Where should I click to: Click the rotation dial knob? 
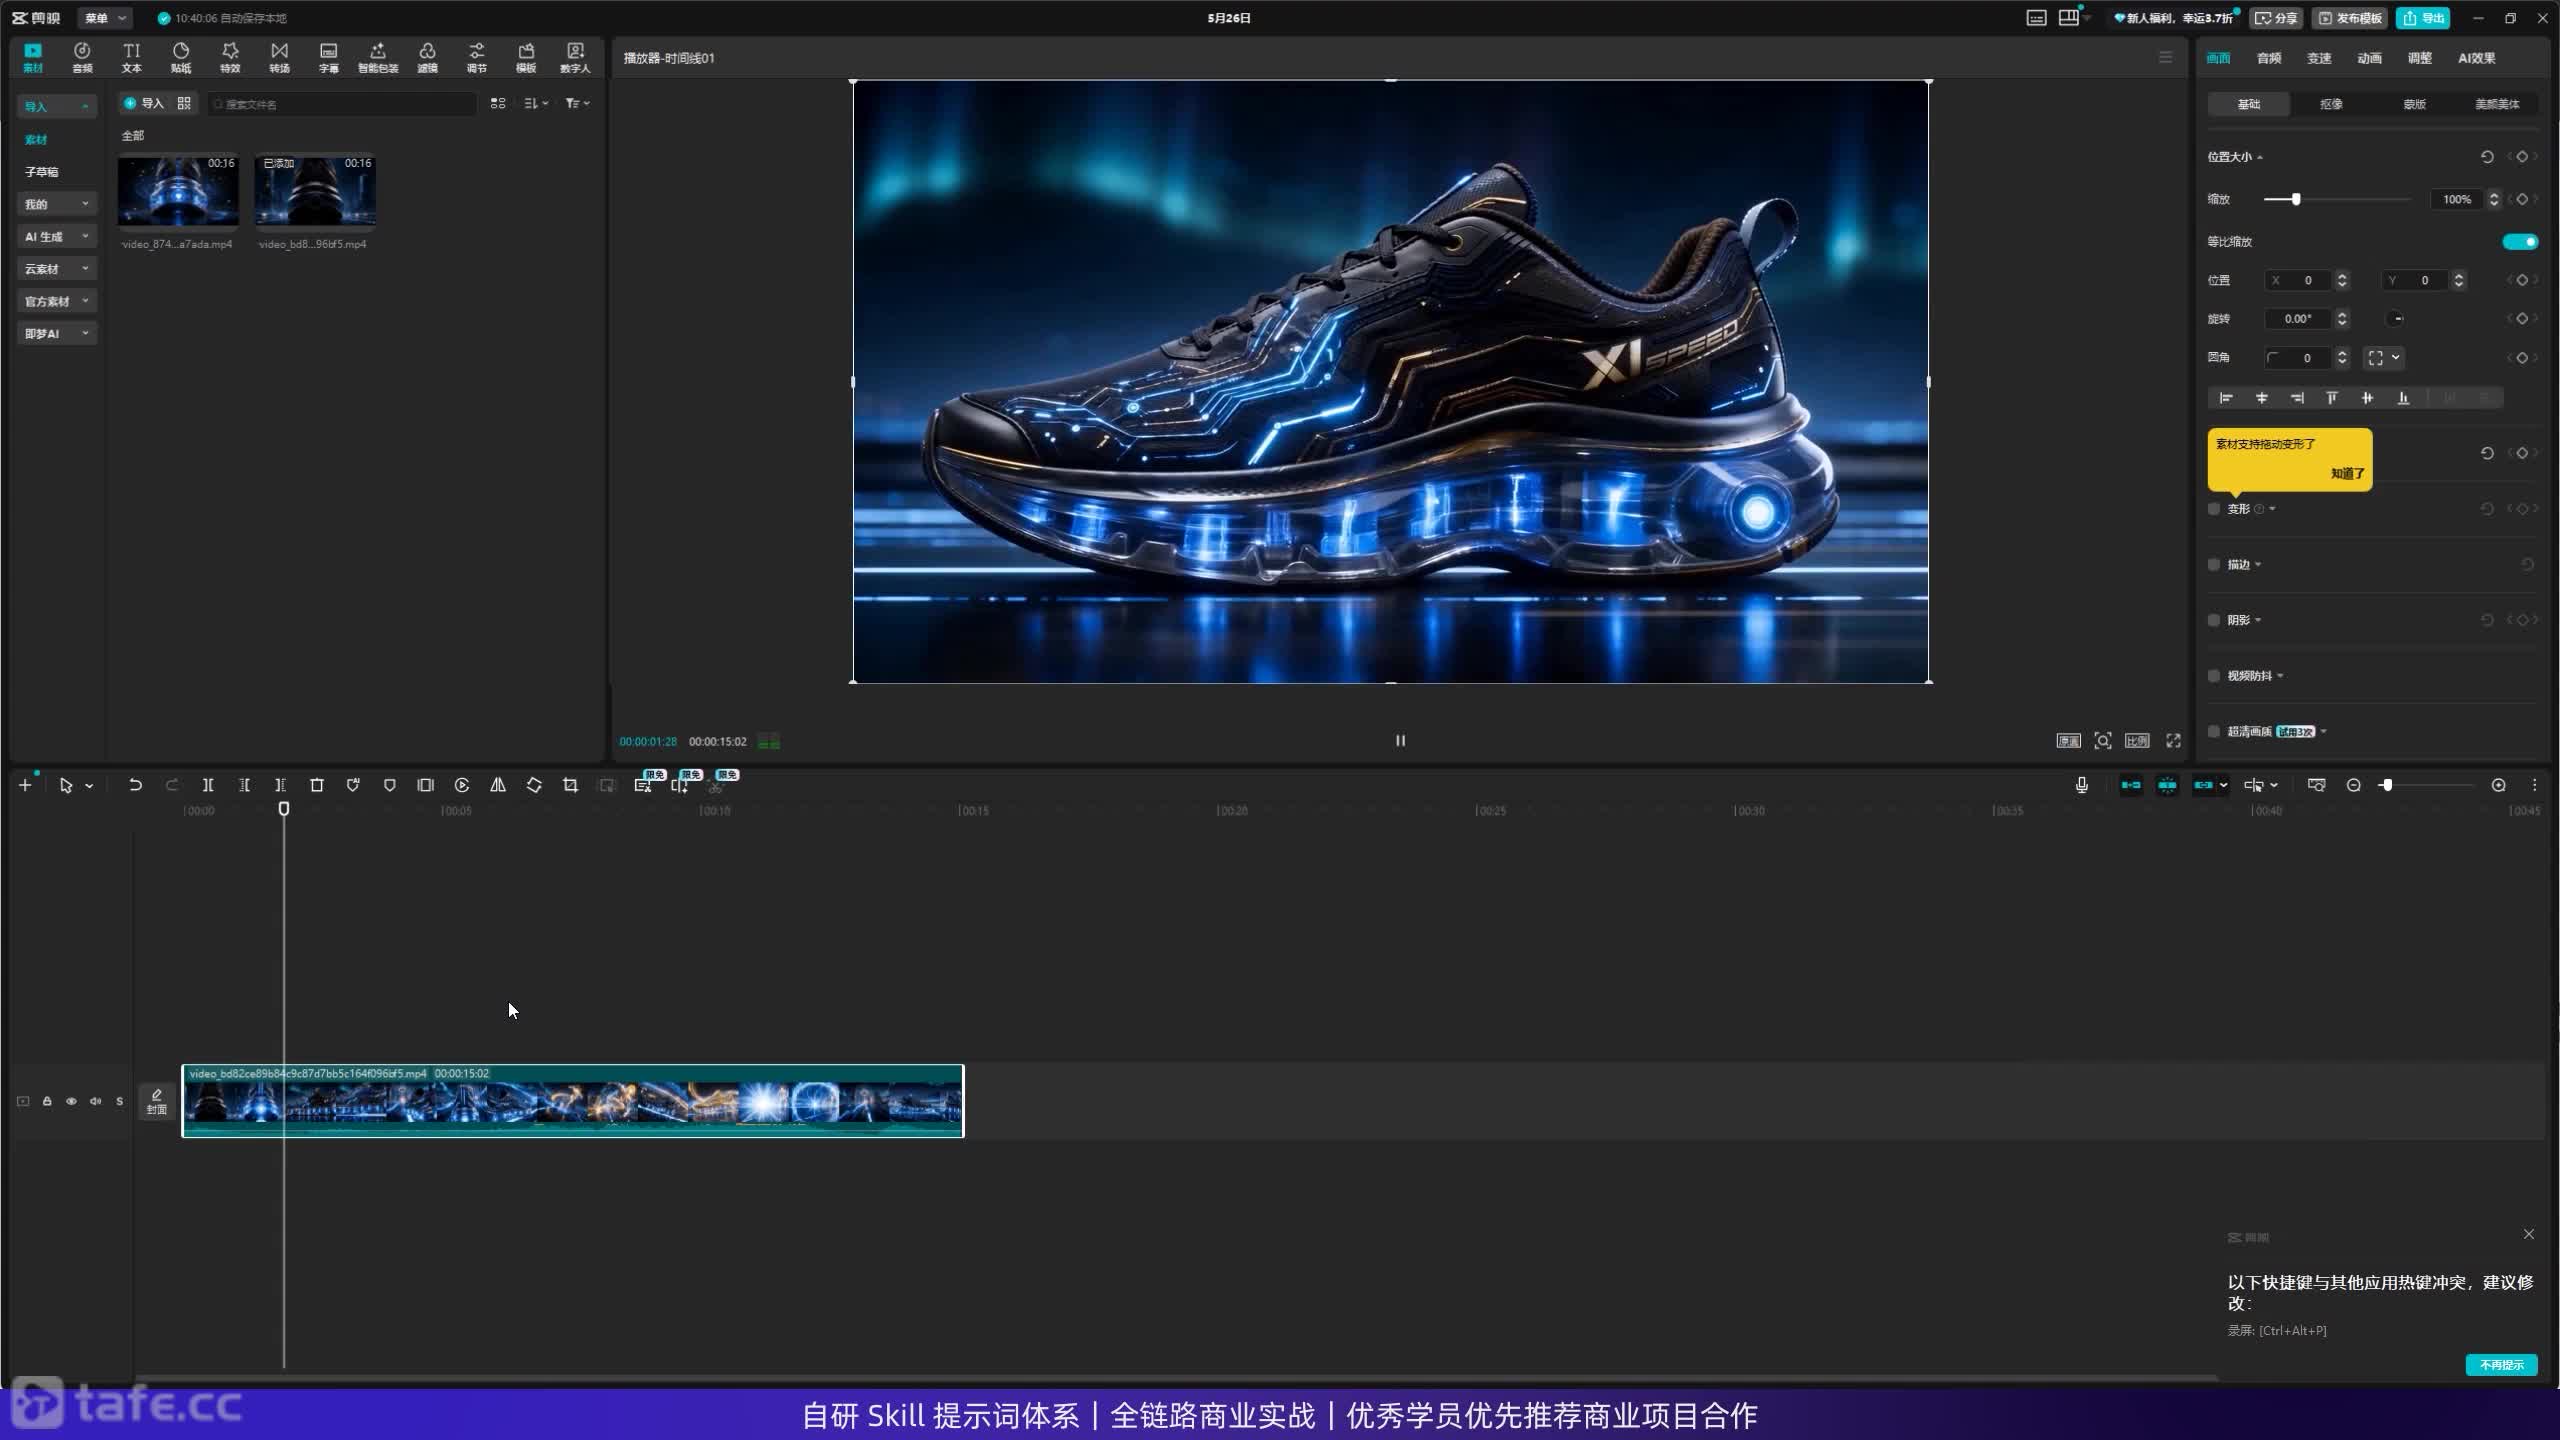click(x=2395, y=319)
